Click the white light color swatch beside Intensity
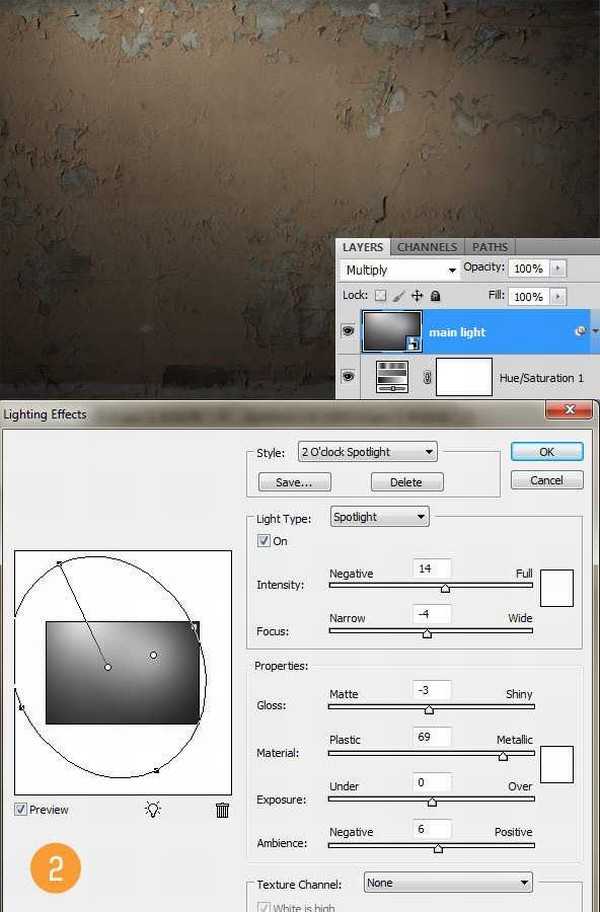Screen dimensions: 600x912 pos(556,588)
